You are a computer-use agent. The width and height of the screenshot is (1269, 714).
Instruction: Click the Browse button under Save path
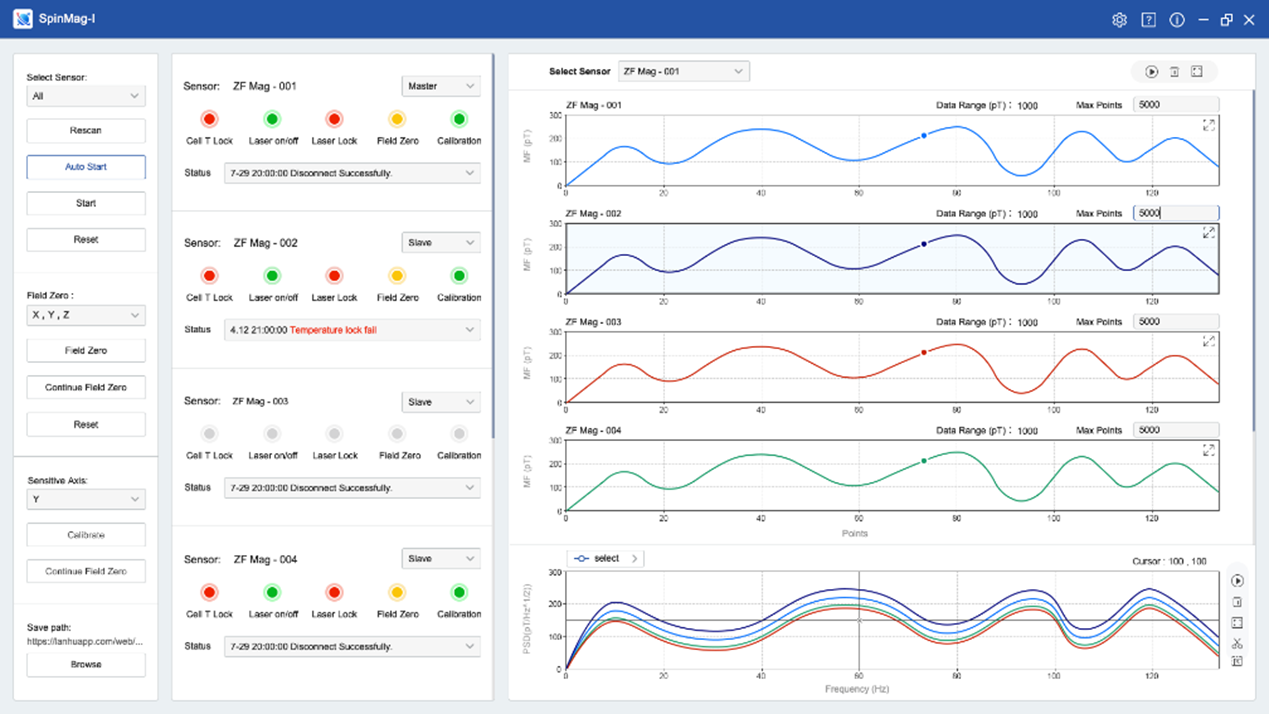[86, 664]
